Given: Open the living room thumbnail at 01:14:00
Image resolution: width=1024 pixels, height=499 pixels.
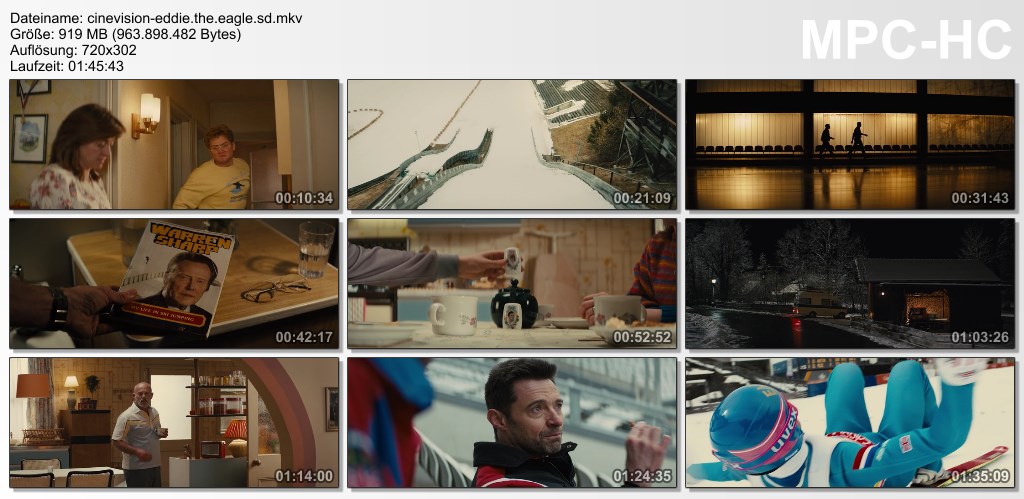Looking at the screenshot, I should (x=174, y=423).
